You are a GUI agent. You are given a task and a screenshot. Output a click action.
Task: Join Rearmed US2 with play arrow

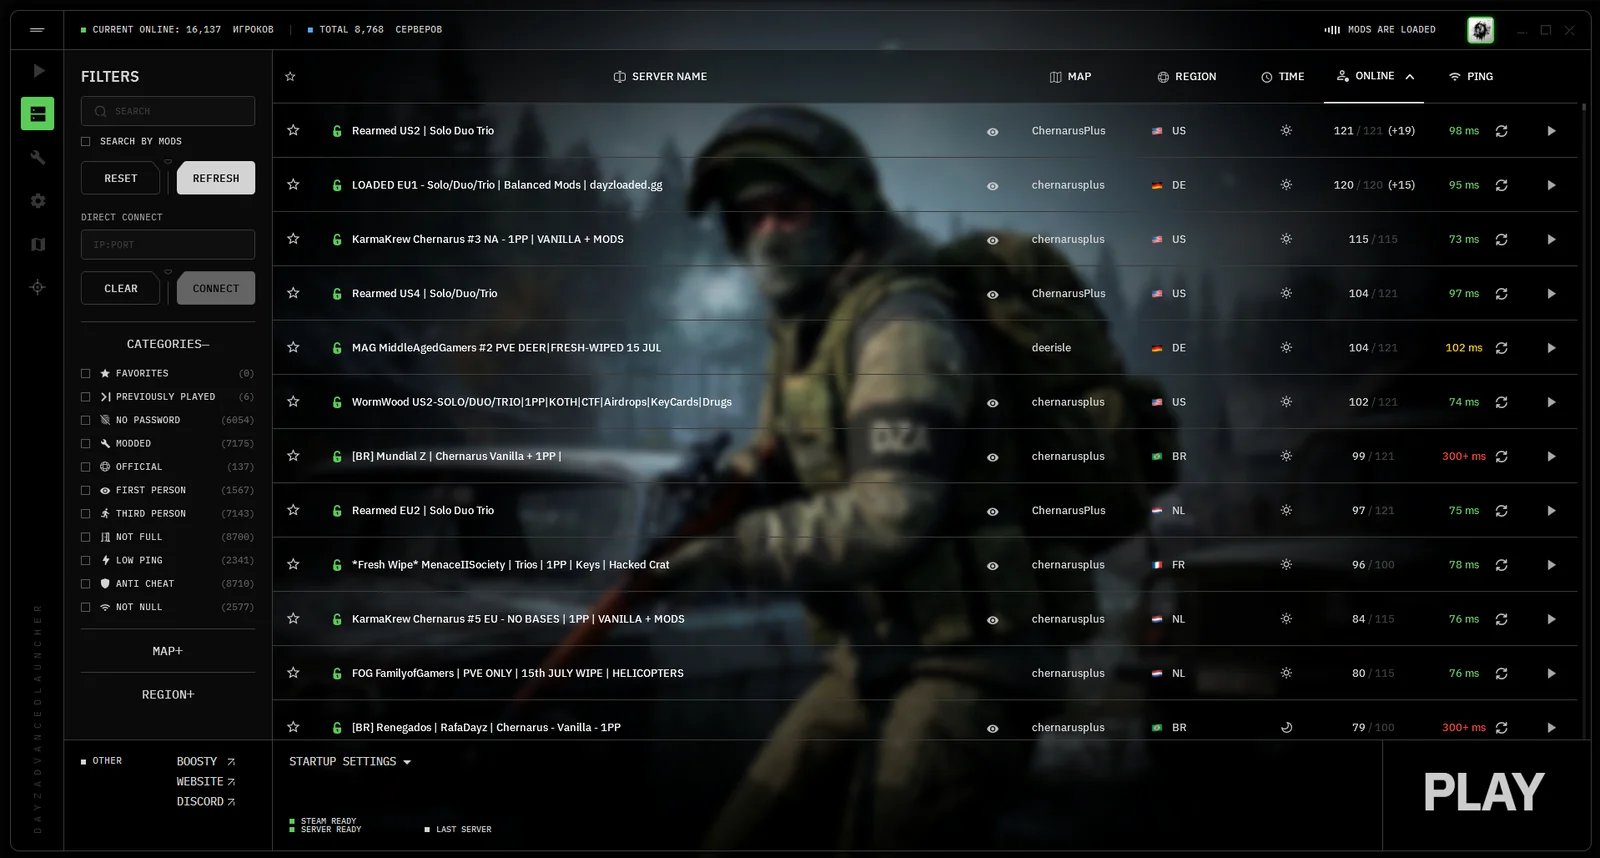[x=1551, y=131]
